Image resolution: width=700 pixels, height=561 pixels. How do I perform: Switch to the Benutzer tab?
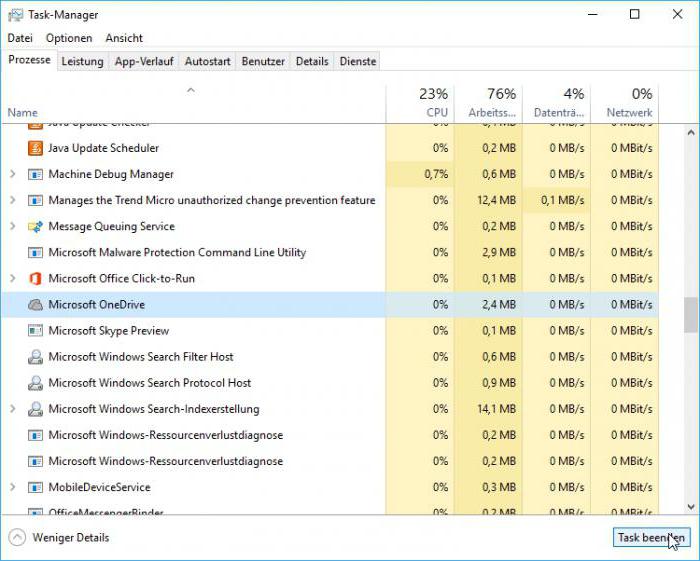click(x=263, y=61)
